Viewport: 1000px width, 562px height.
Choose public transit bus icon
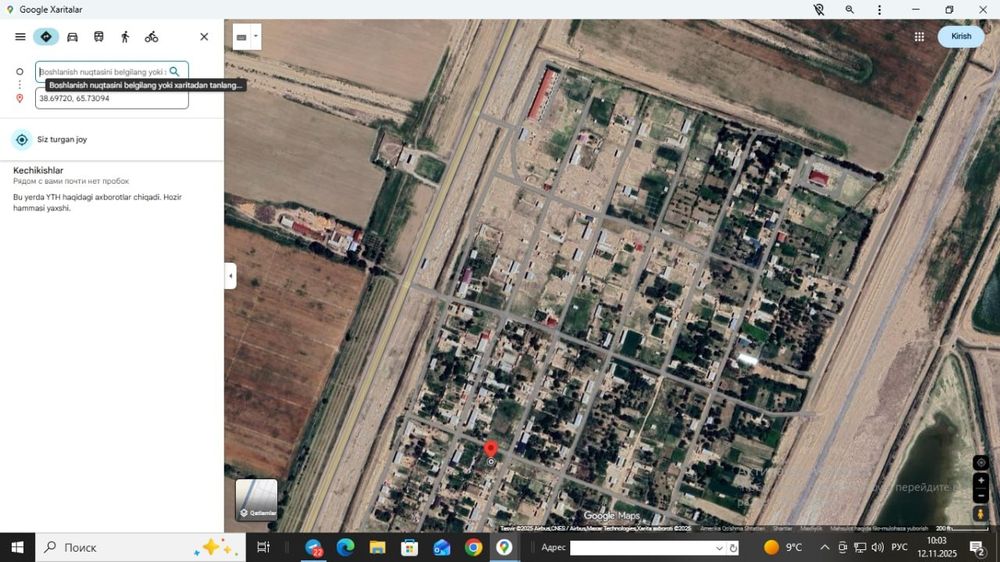pyautogui.click(x=99, y=37)
